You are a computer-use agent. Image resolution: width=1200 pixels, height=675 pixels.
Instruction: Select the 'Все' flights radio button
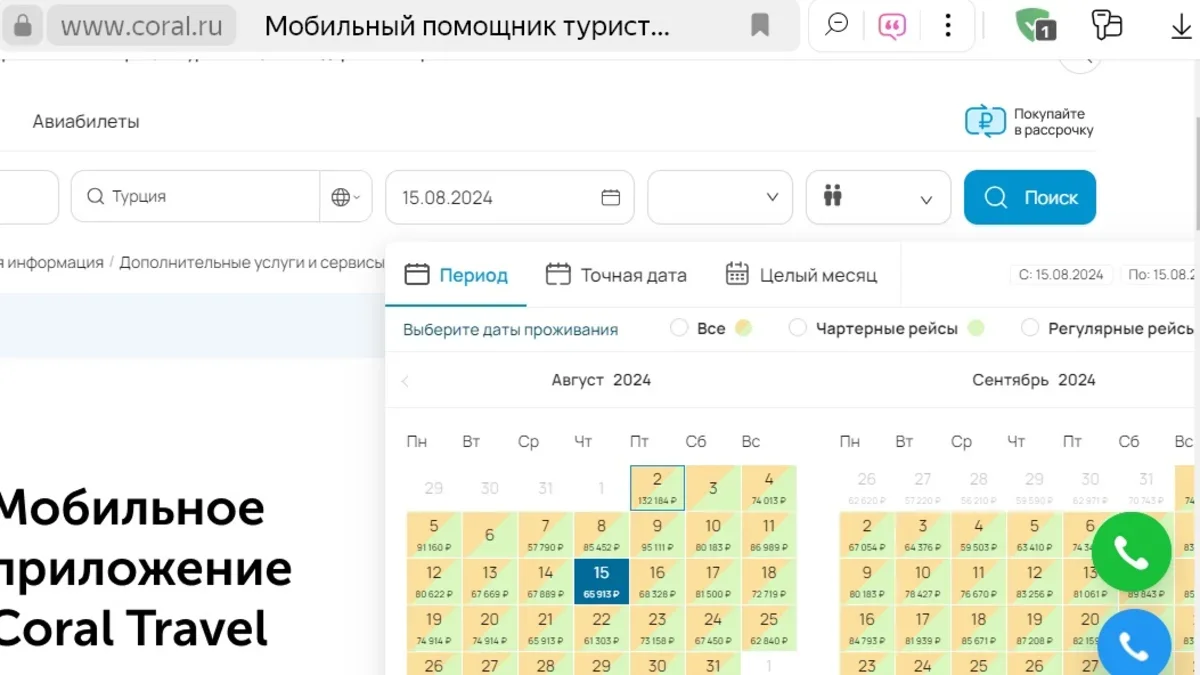click(x=680, y=328)
